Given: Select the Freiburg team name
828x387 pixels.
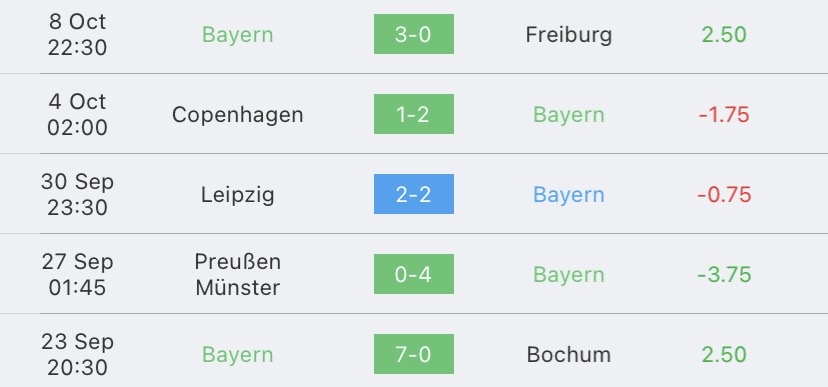Looking at the screenshot, I should [x=569, y=35].
